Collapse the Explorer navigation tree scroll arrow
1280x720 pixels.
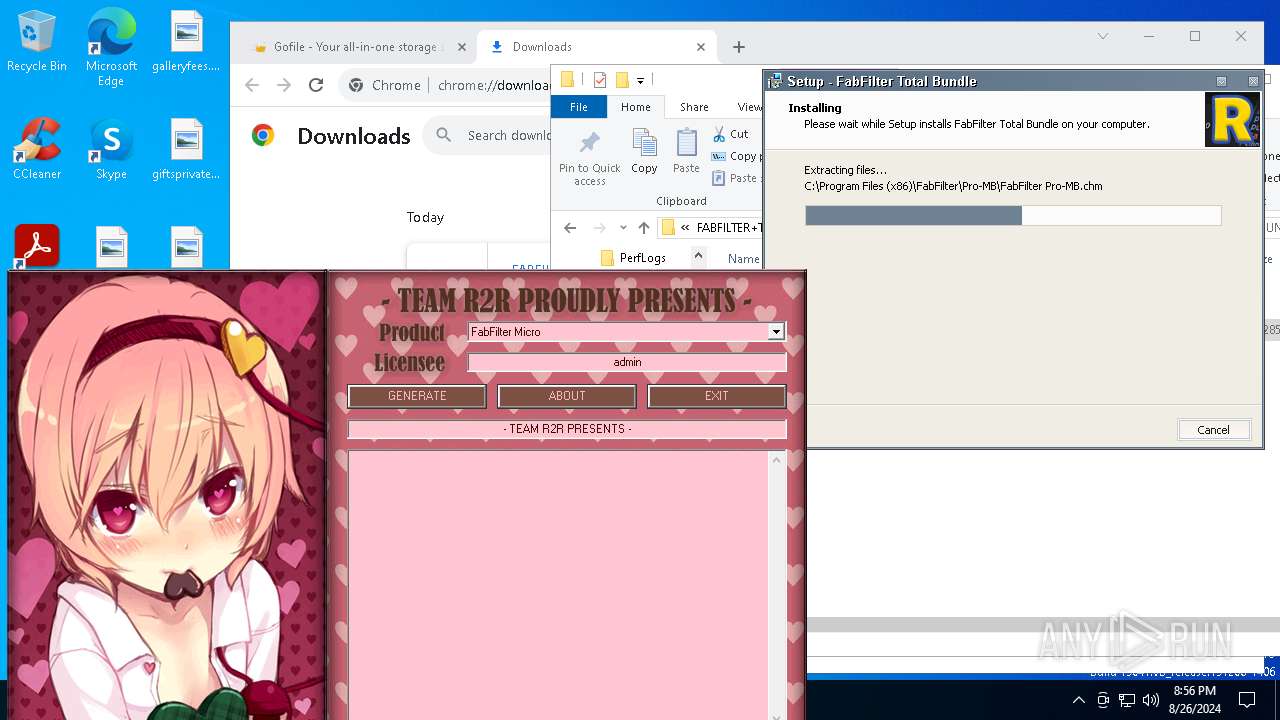click(698, 257)
